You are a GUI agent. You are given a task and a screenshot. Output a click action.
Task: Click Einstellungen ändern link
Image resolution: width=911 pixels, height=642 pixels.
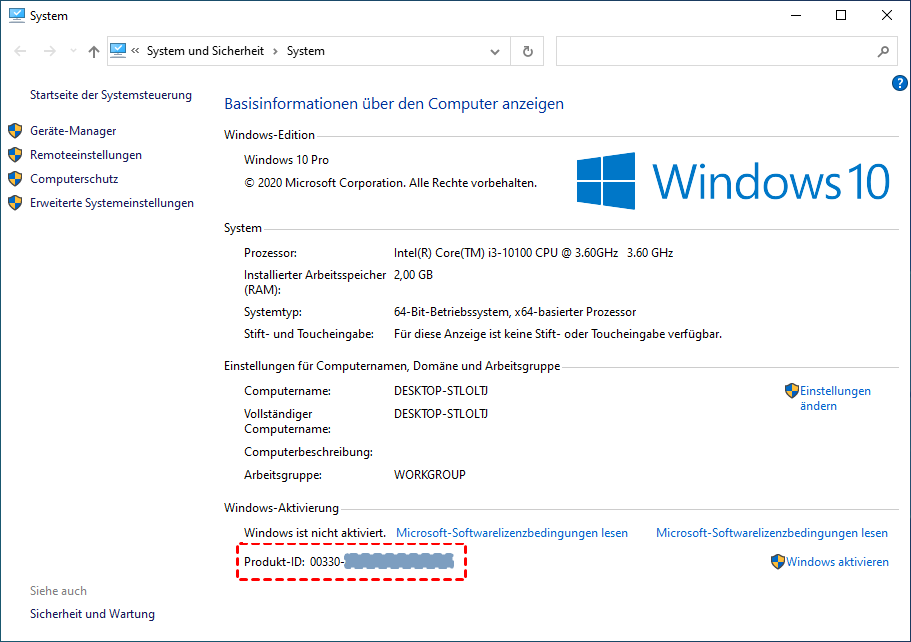(x=835, y=398)
